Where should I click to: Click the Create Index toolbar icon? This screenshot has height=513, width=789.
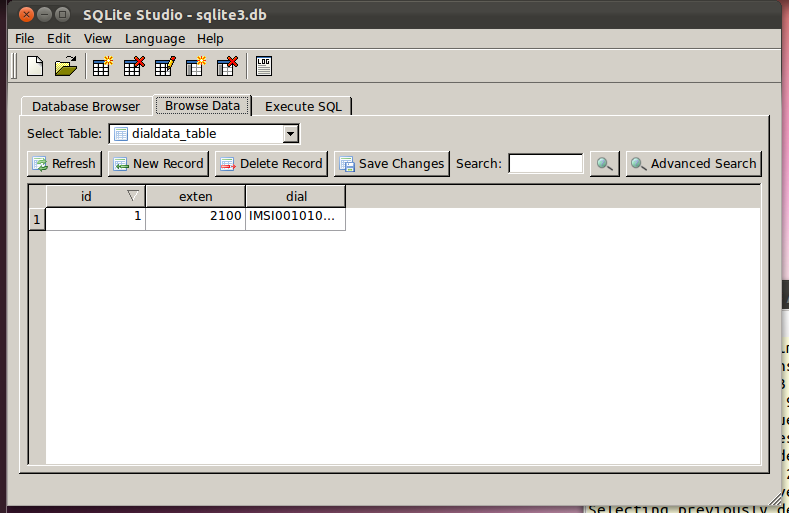point(196,67)
